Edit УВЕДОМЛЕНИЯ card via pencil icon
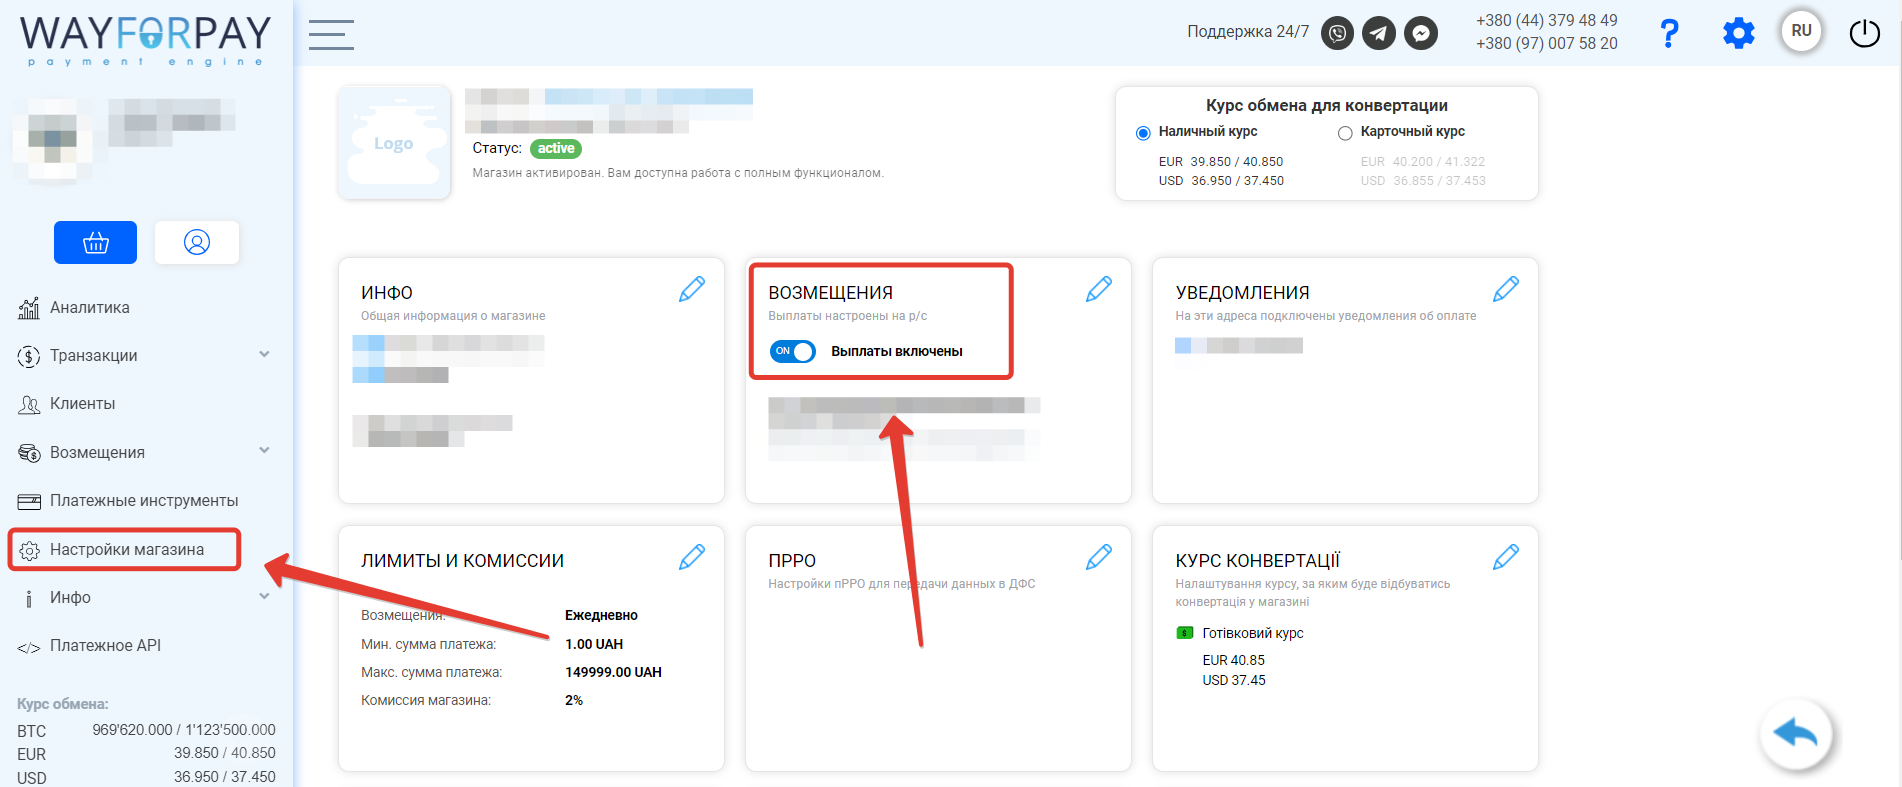 (1505, 289)
